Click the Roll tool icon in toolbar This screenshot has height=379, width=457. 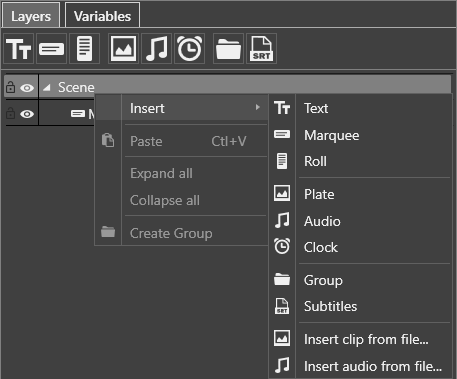[84, 49]
